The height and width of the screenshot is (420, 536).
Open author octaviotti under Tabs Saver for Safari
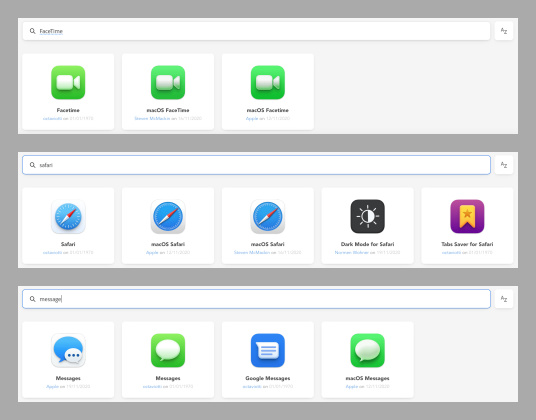click(x=451, y=253)
